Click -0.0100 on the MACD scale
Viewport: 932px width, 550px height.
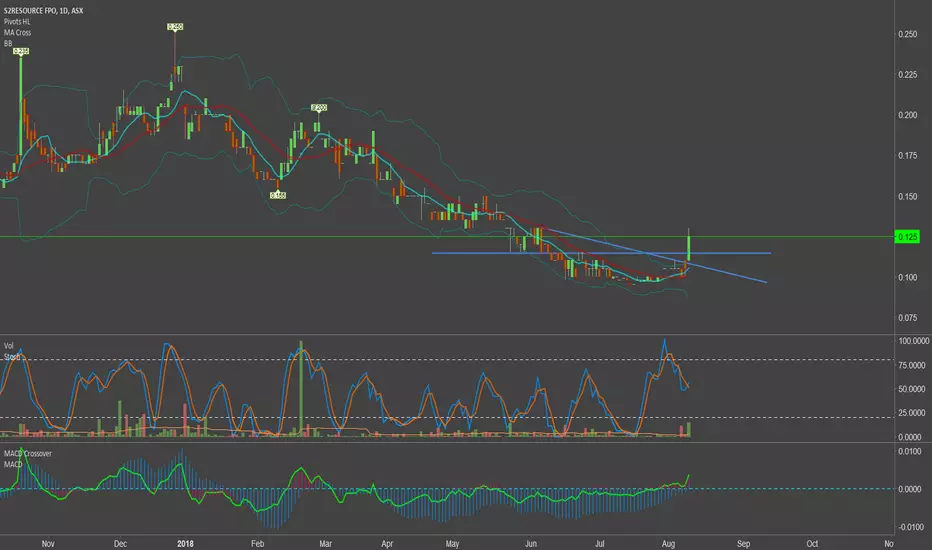tap(909, 527)
